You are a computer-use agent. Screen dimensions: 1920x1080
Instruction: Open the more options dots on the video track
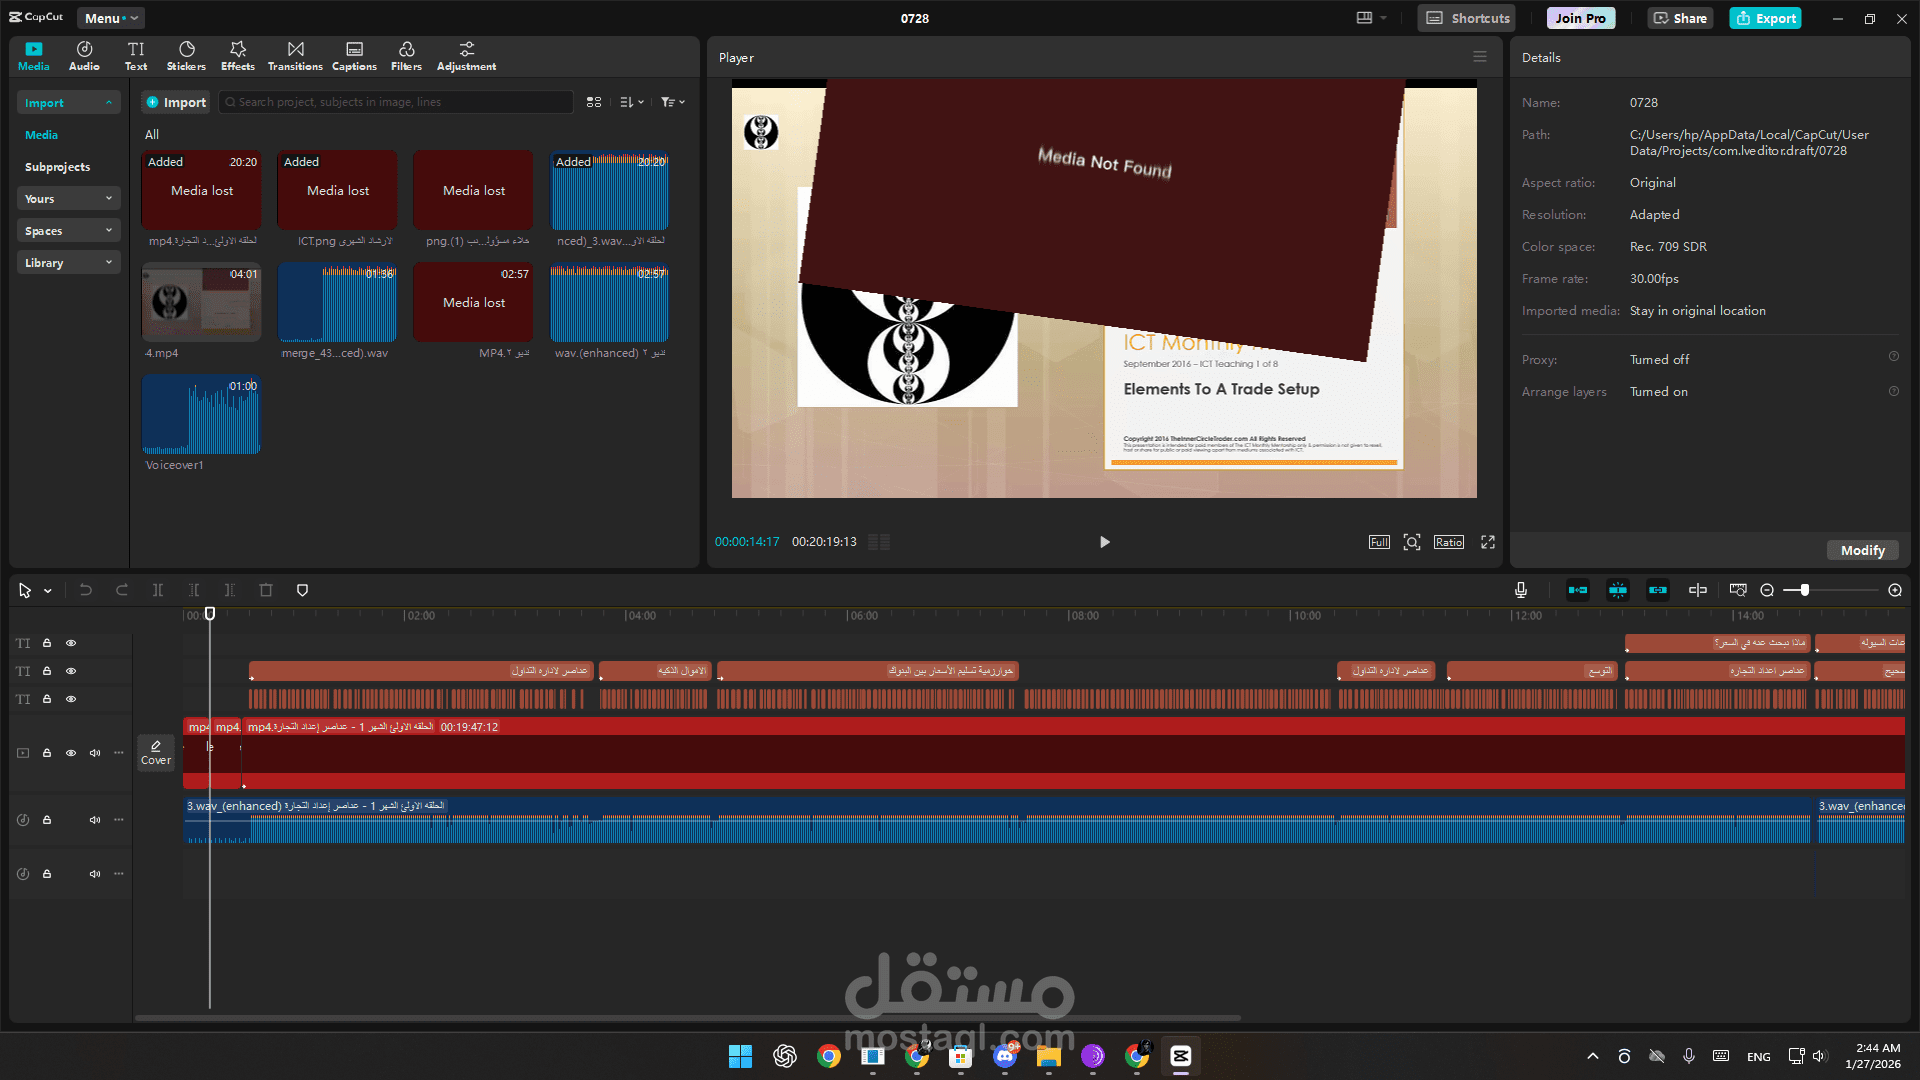[x=119, y=752]
